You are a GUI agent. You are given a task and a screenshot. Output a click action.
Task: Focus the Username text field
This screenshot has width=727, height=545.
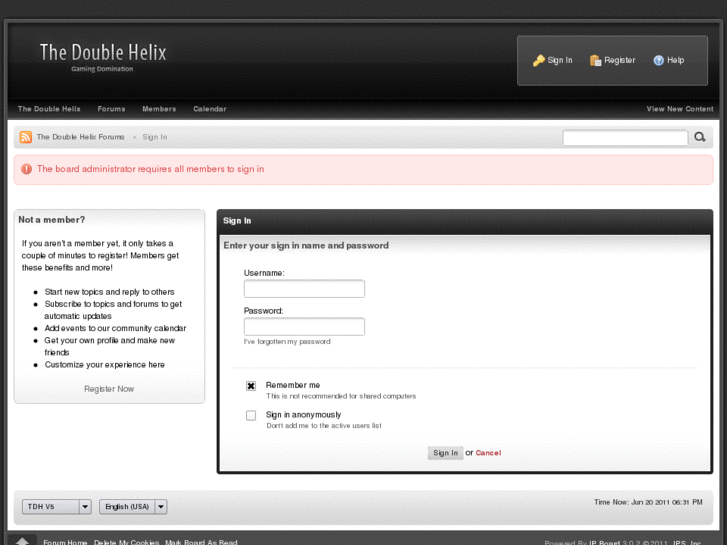point(304,289)
